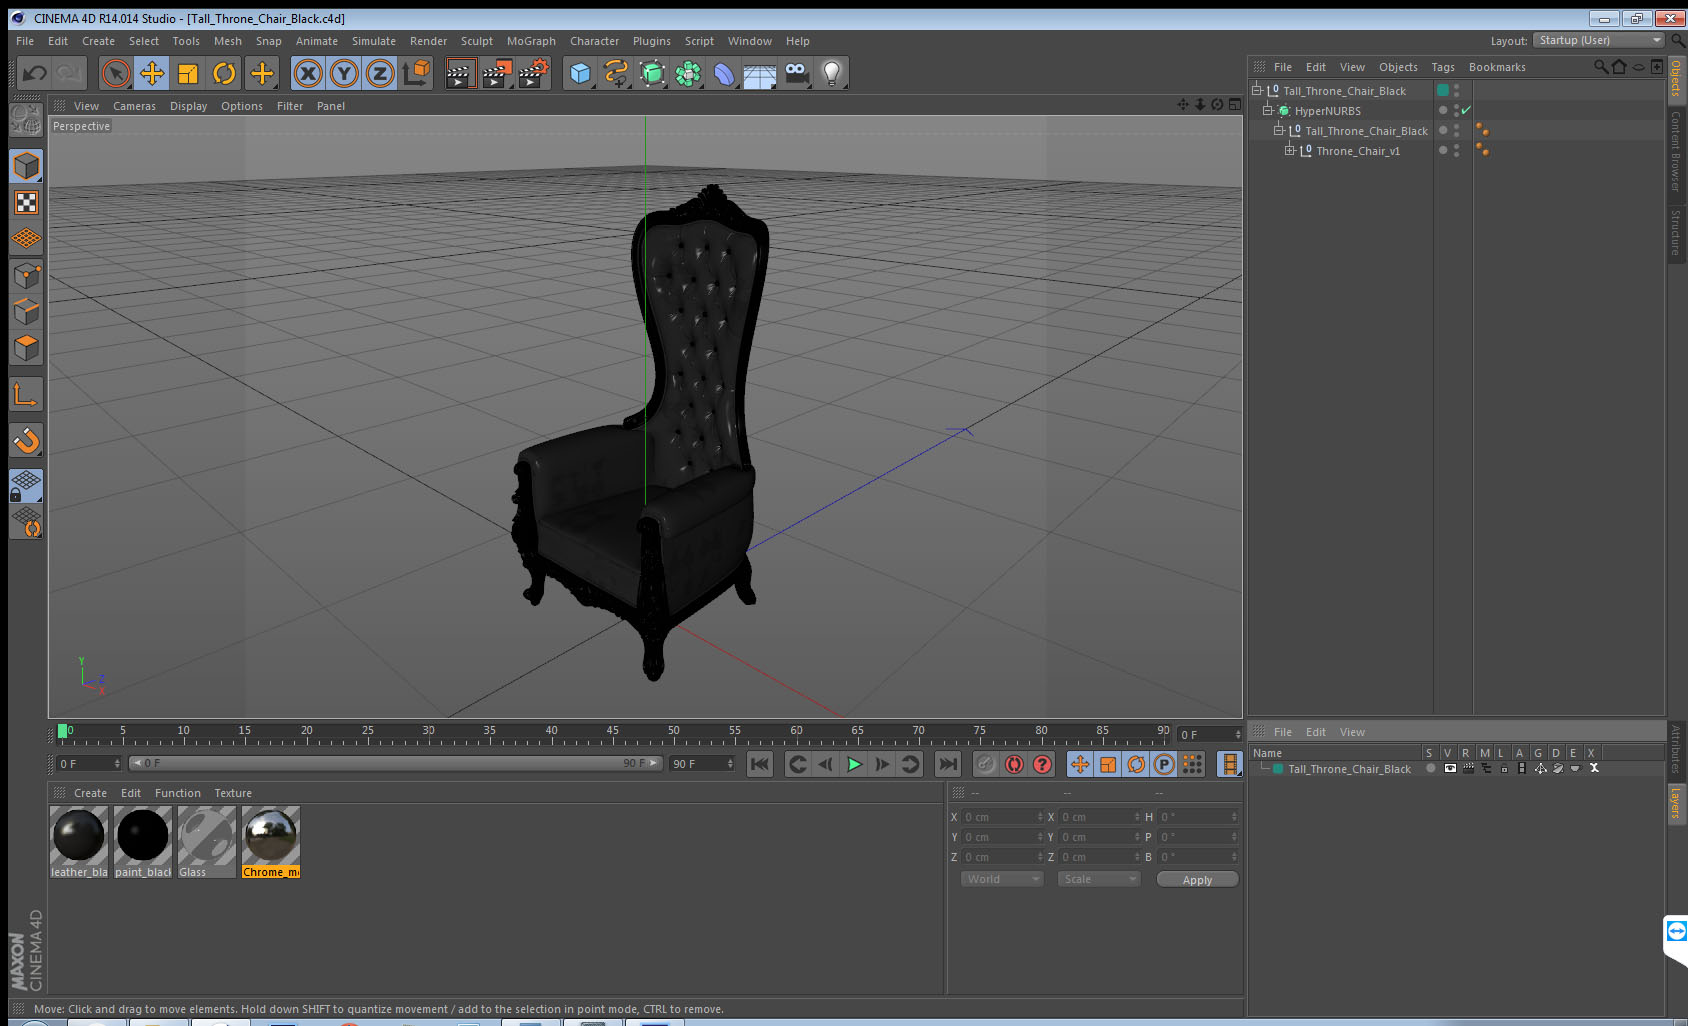Click search magnifier in Object Manager
The height and width of the screenshot is (1026, 1688).
tap(1600, 67)
